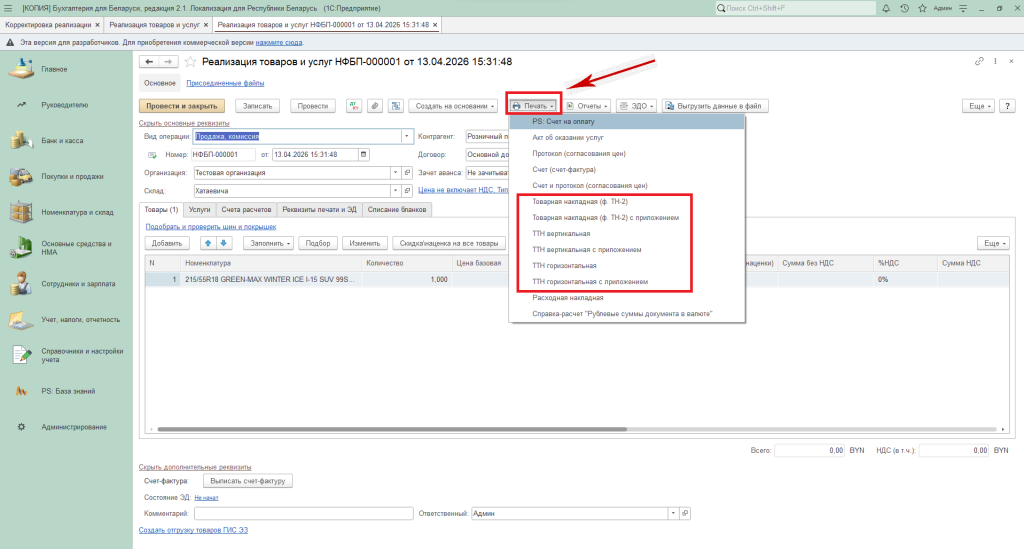Expand the Создать на основании dropdown

pos(453,106)
